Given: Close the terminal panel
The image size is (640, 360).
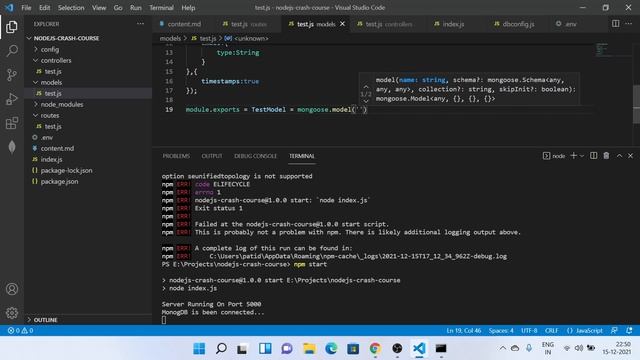Looking at the screenshot, I should coord(630,156).
